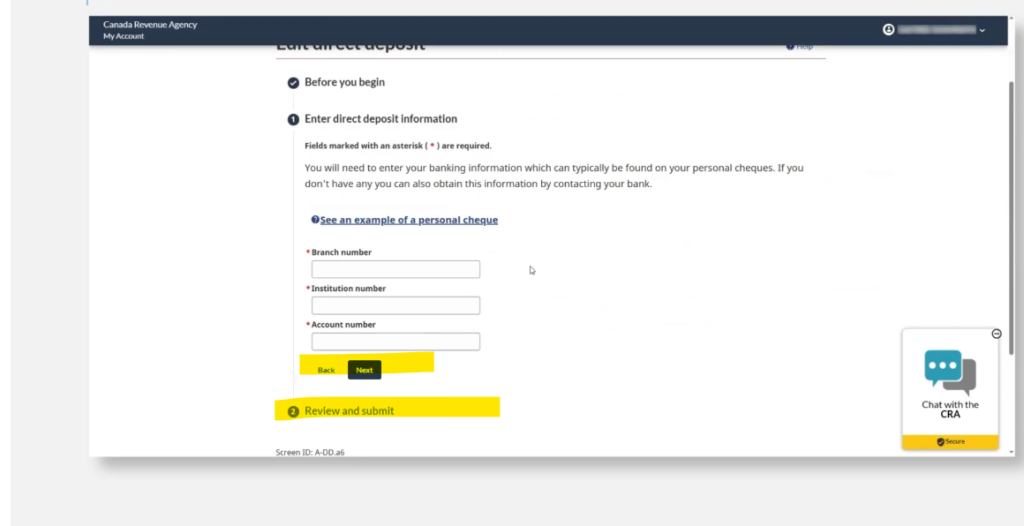Image resolution: width=1024 pixels, height=526 pixels.
Task: Click the question mark icon beside cheque link
Action: point(315,220)
